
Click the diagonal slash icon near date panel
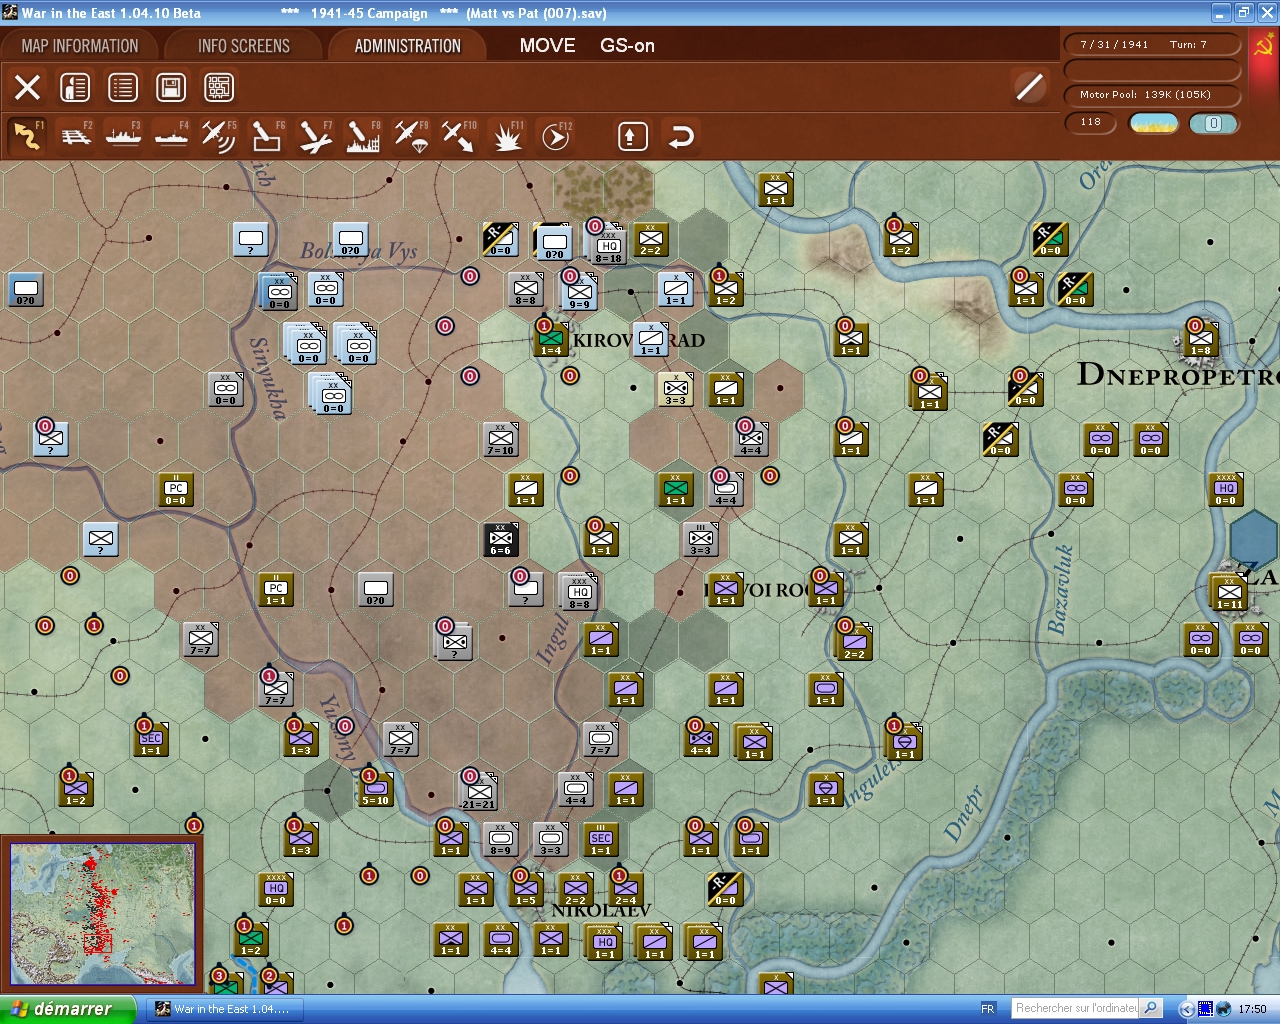coord(1030,87)
